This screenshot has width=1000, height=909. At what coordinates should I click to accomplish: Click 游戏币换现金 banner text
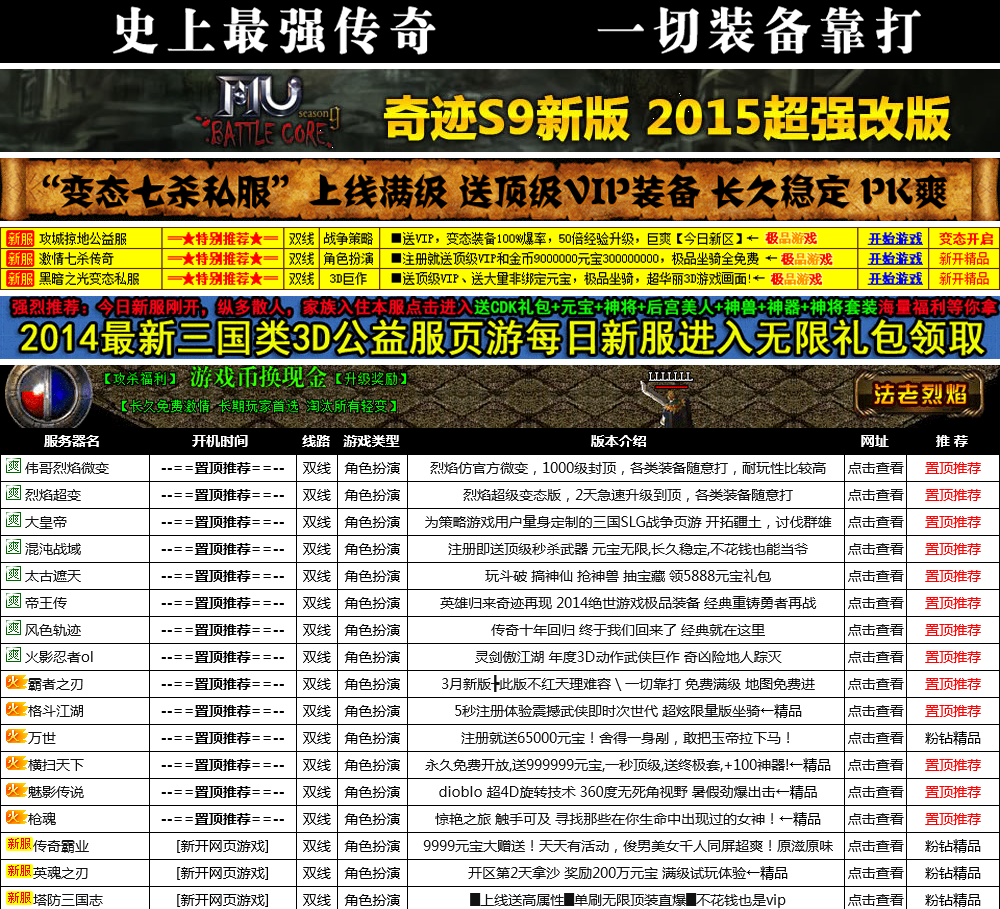(258, 378)
